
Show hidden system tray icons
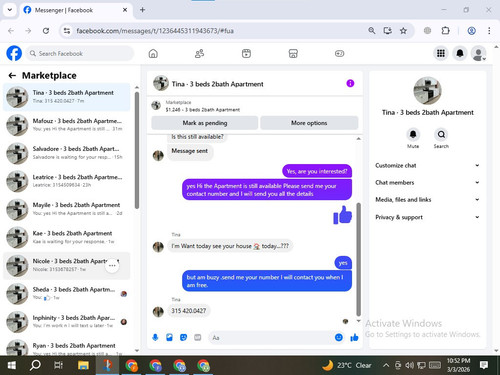[386, 365]
